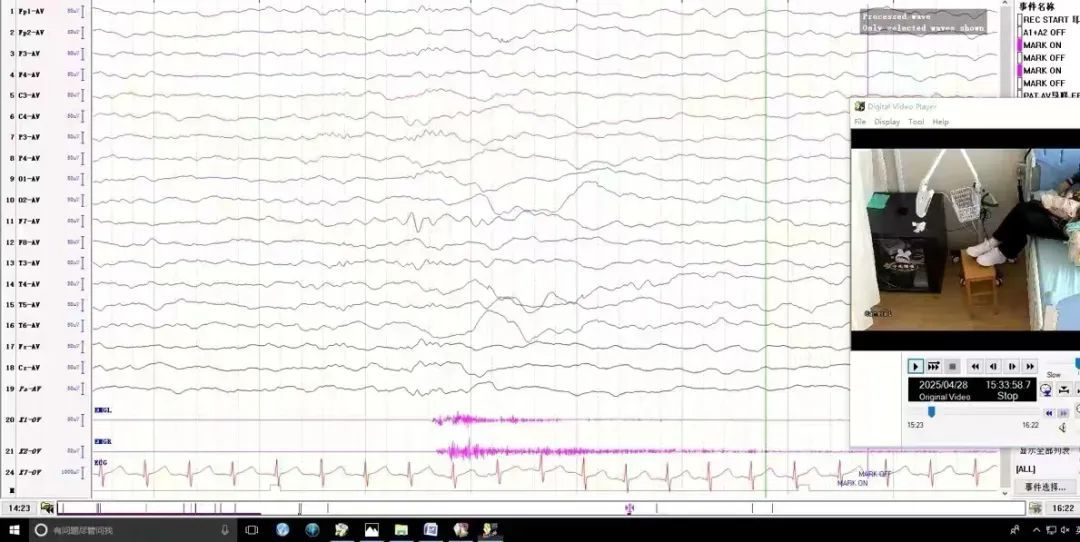Open the Display menu in video player
Viewport: 1080px width, 542px height.
[x=887, y=122]
